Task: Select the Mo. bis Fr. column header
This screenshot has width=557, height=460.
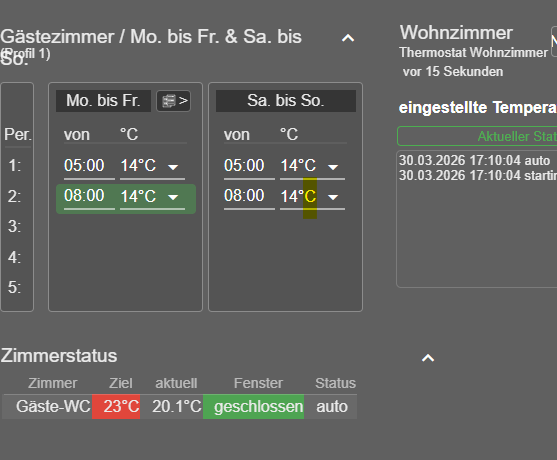Action: click(x=103, y=101)
